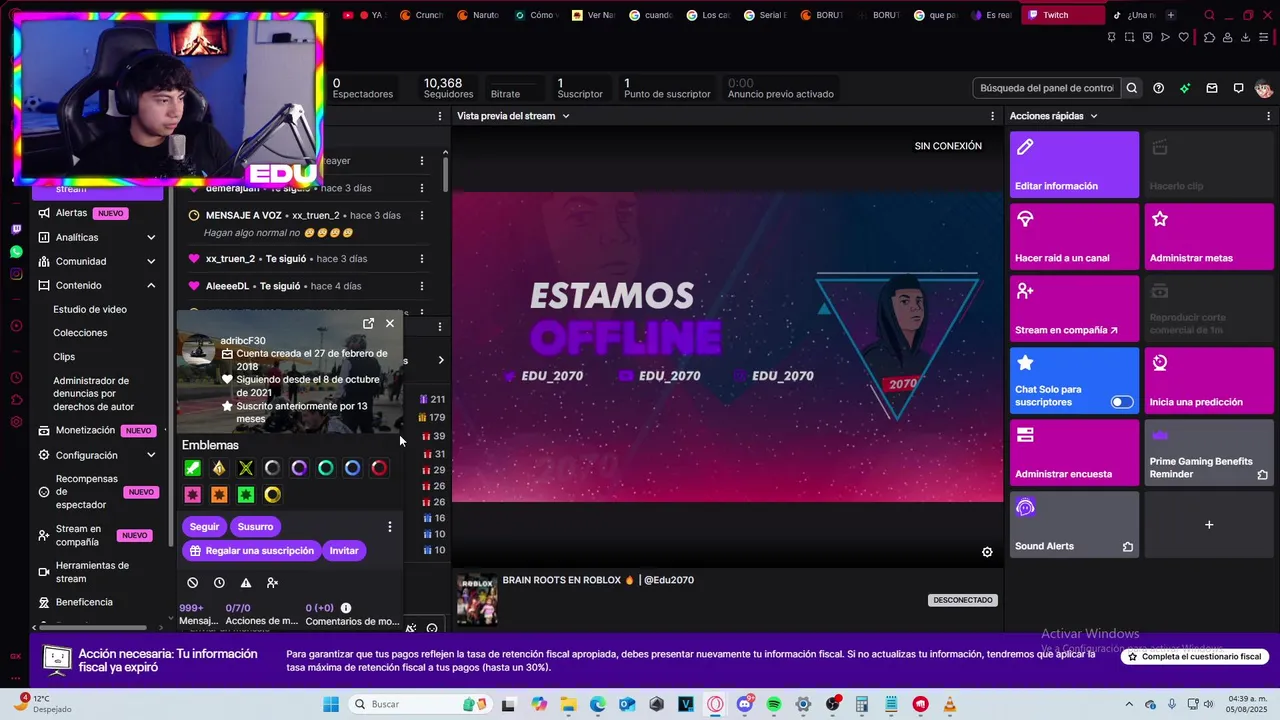This screenshot has height=720, width=1280.
Task: Open the Administrar metas action
Action: (1209, 237)
